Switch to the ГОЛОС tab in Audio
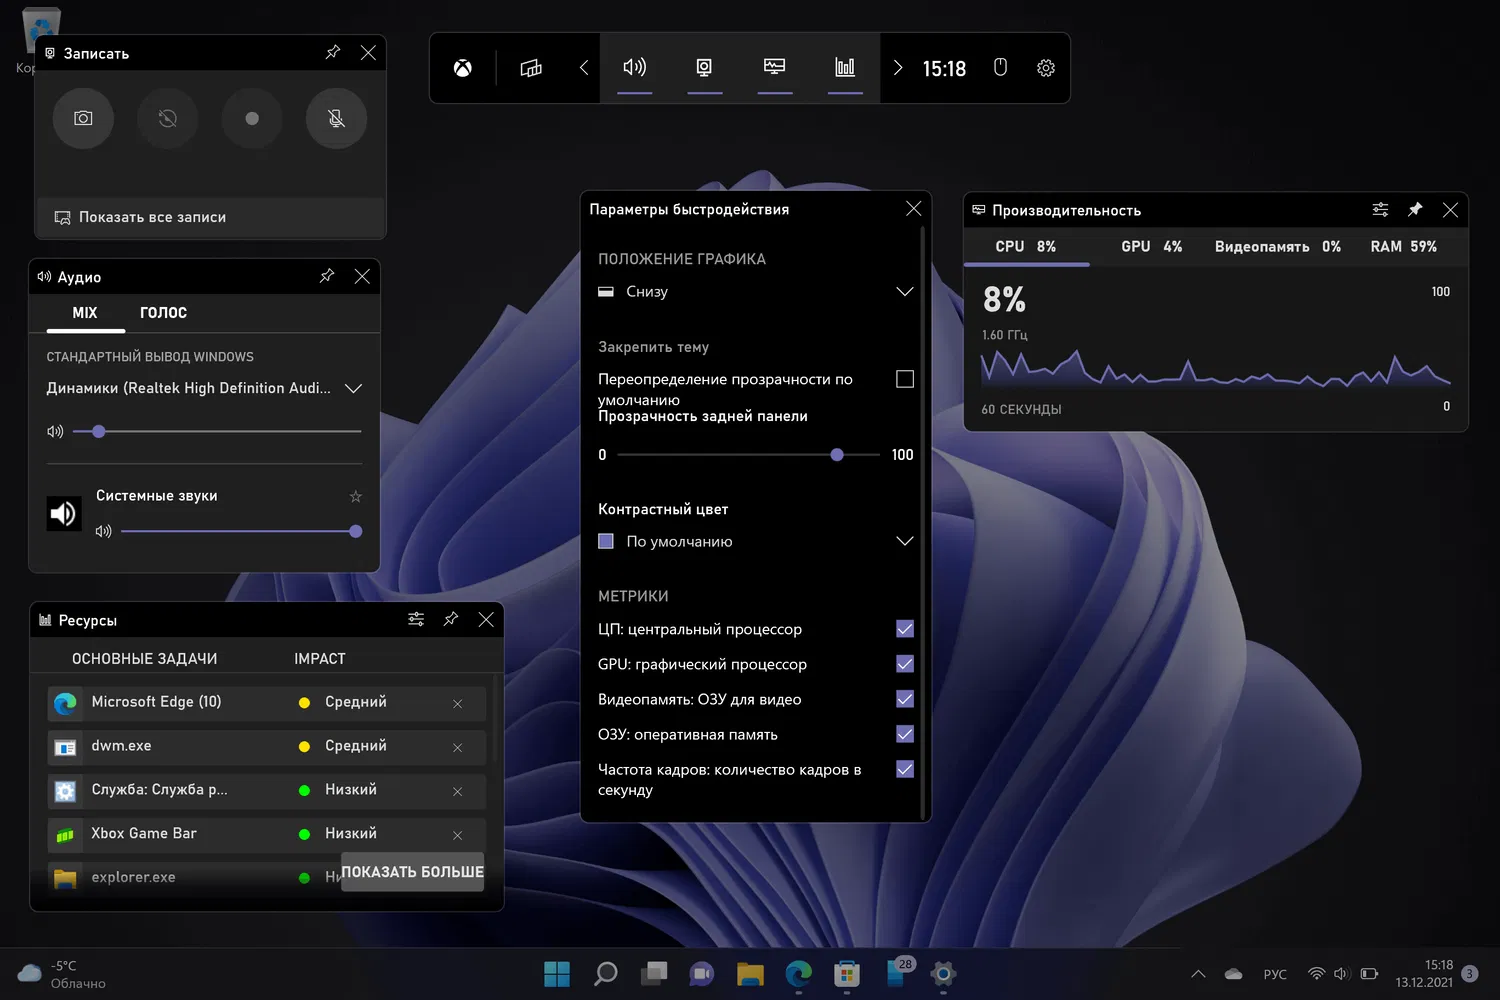Image resolution: width=1500 pixels, height=1000 pixels. pos(163,313)
